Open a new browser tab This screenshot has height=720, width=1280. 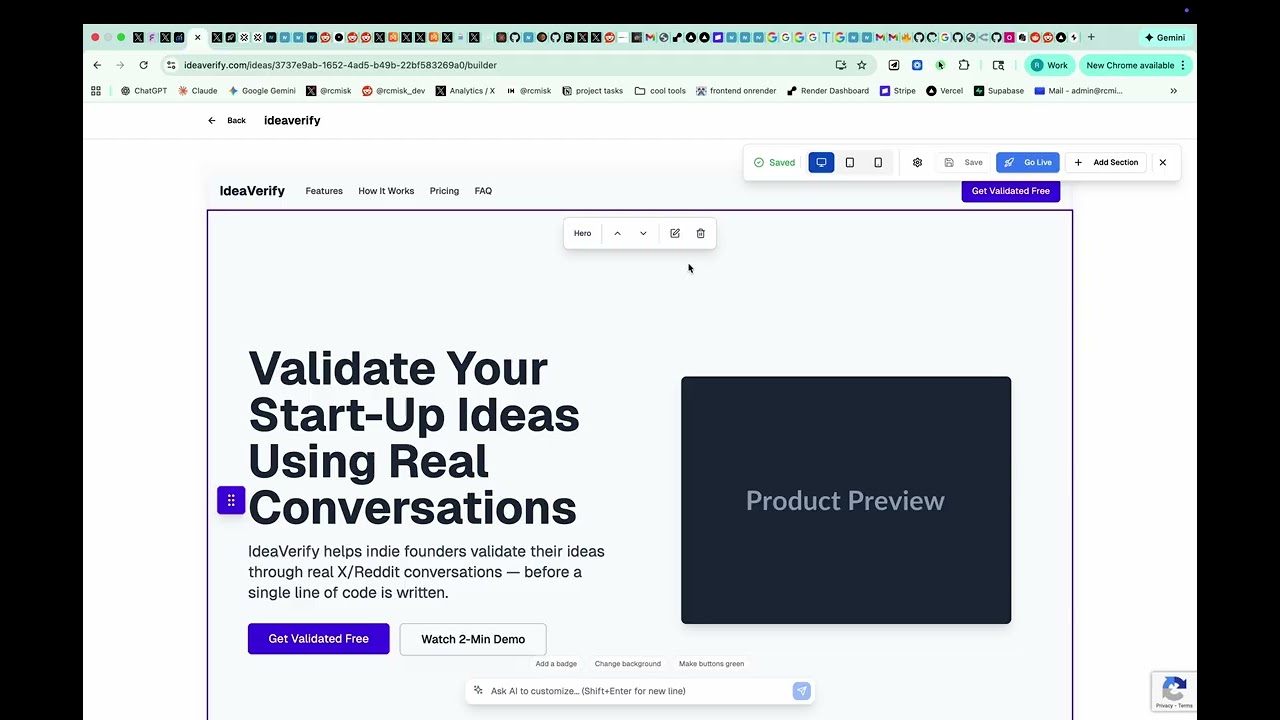click(x=1091, y=37)
